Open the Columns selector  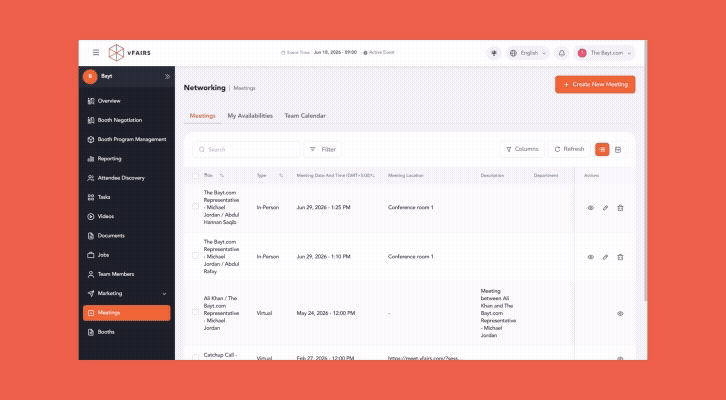pos(522,149)
